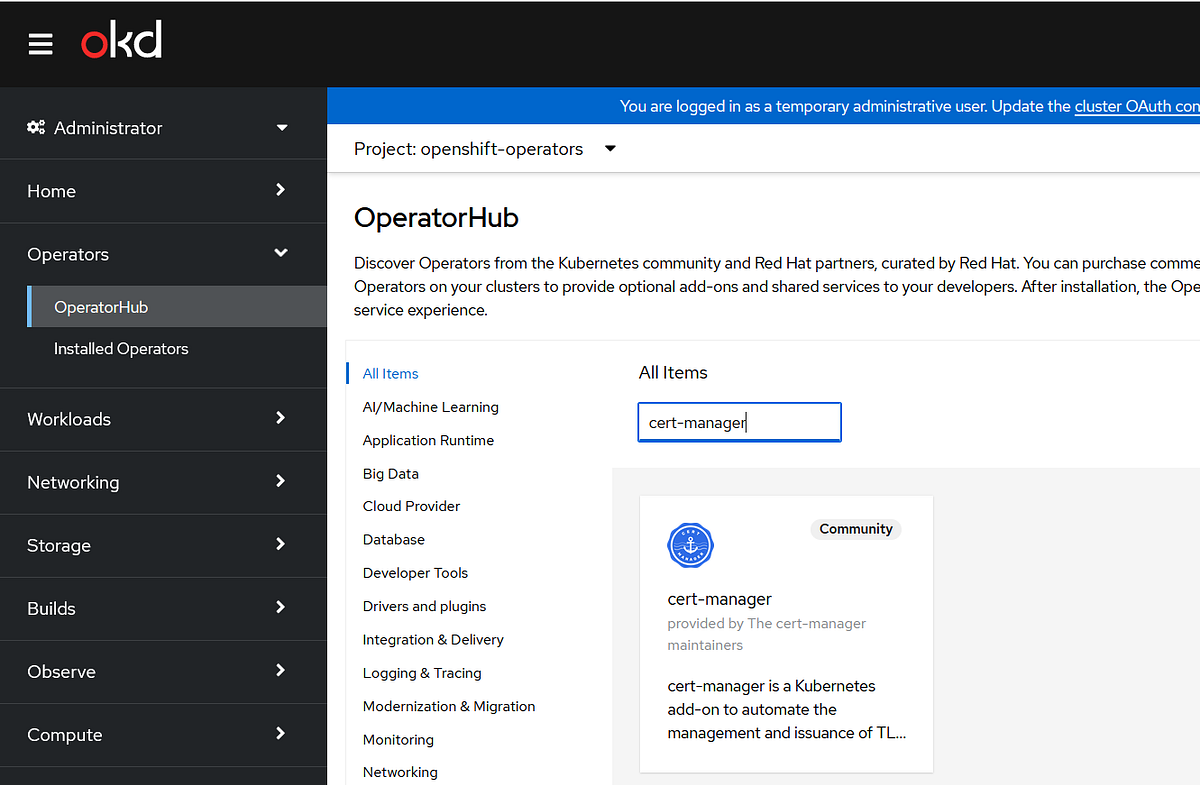This screenshot has width=1200, height=785.
Task: Select the All Items category filter
Action: pyautogui.click(x=390, y=373)
